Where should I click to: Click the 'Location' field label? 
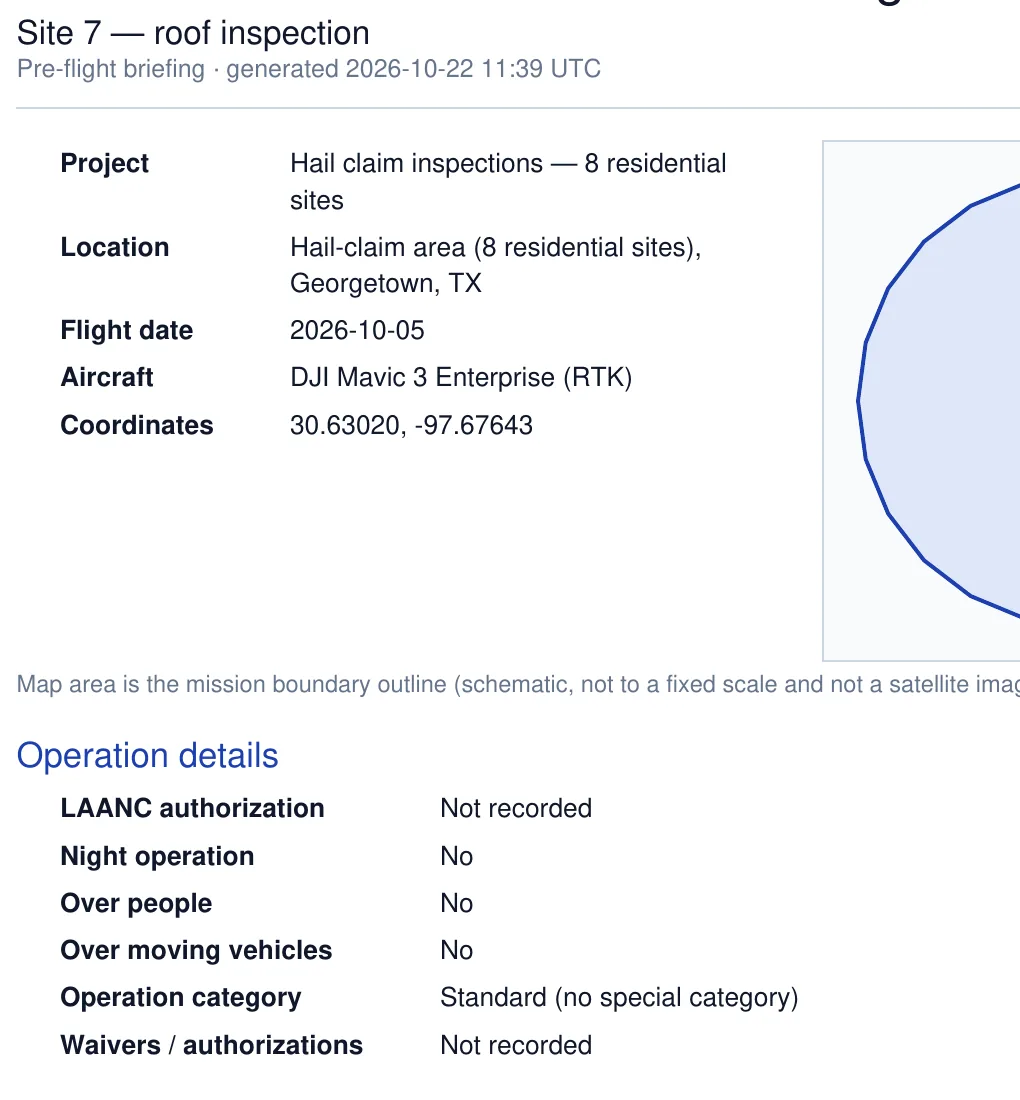[x=115, y=247]
